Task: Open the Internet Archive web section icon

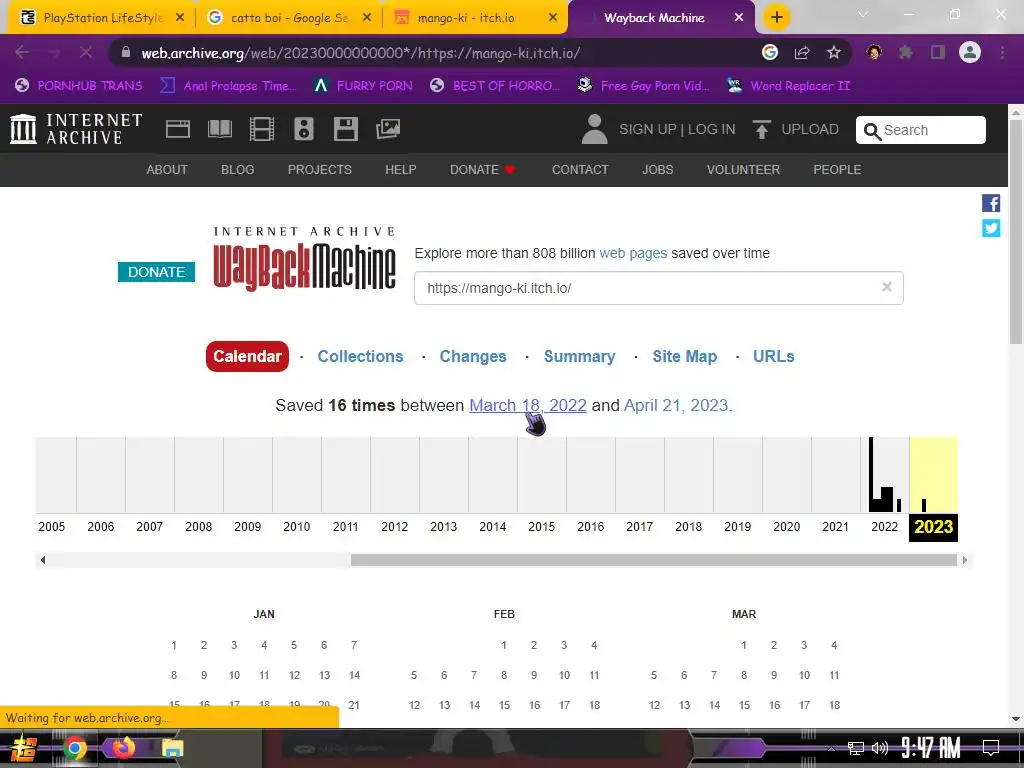Action: click(178, 129)
